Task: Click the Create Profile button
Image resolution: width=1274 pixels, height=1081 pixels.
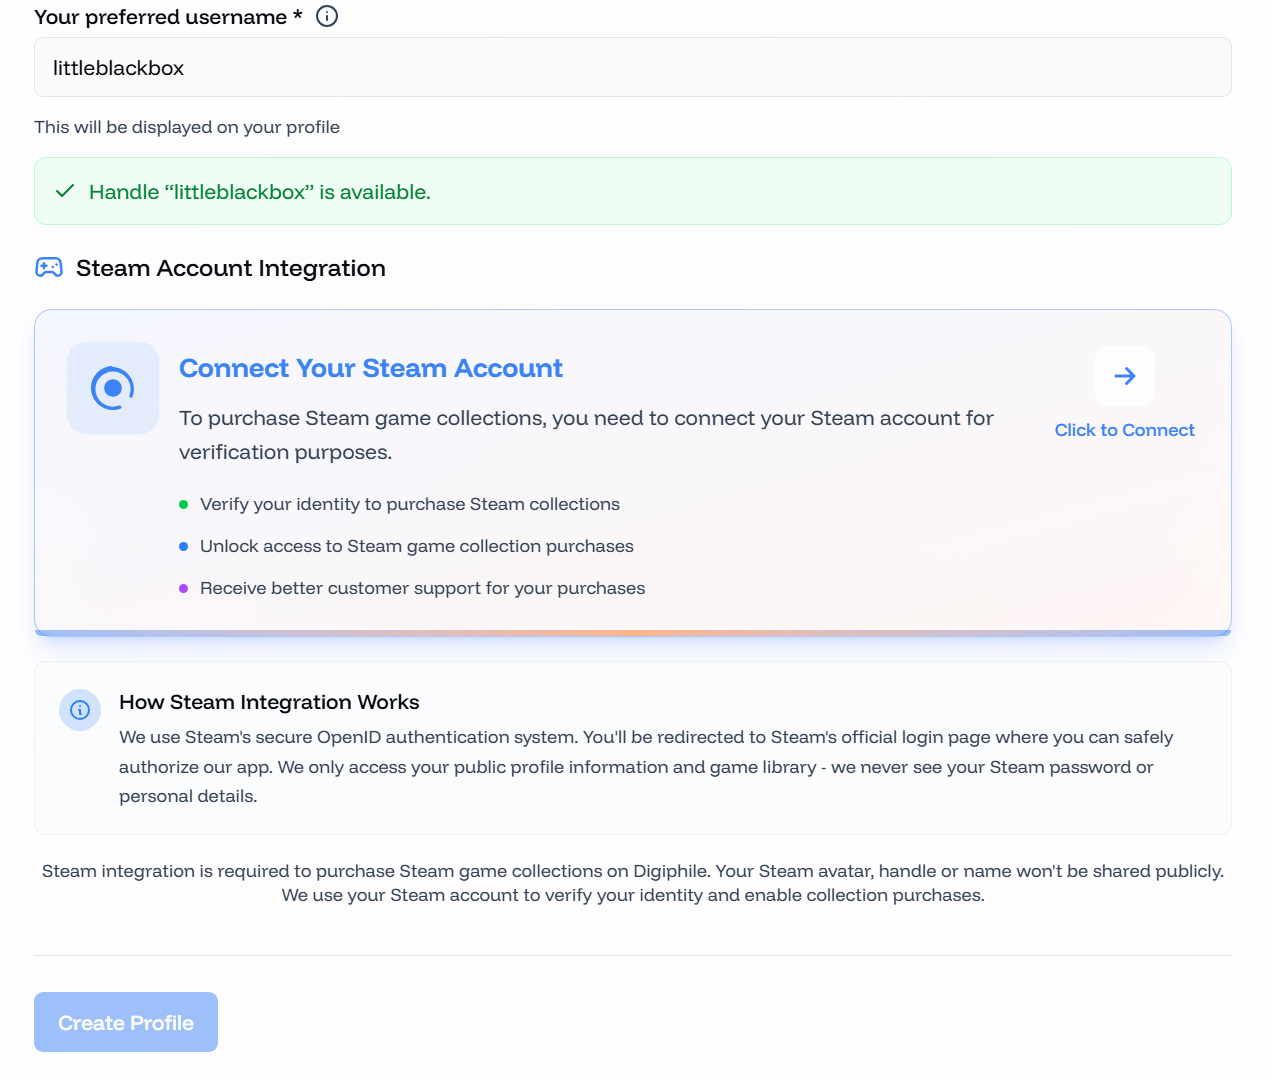Action: coord(126,1022)
